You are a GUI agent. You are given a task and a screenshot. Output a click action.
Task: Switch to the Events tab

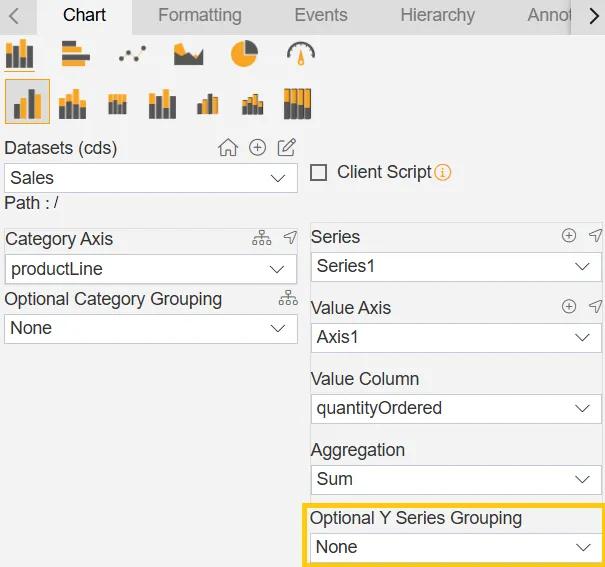point(321,15)
